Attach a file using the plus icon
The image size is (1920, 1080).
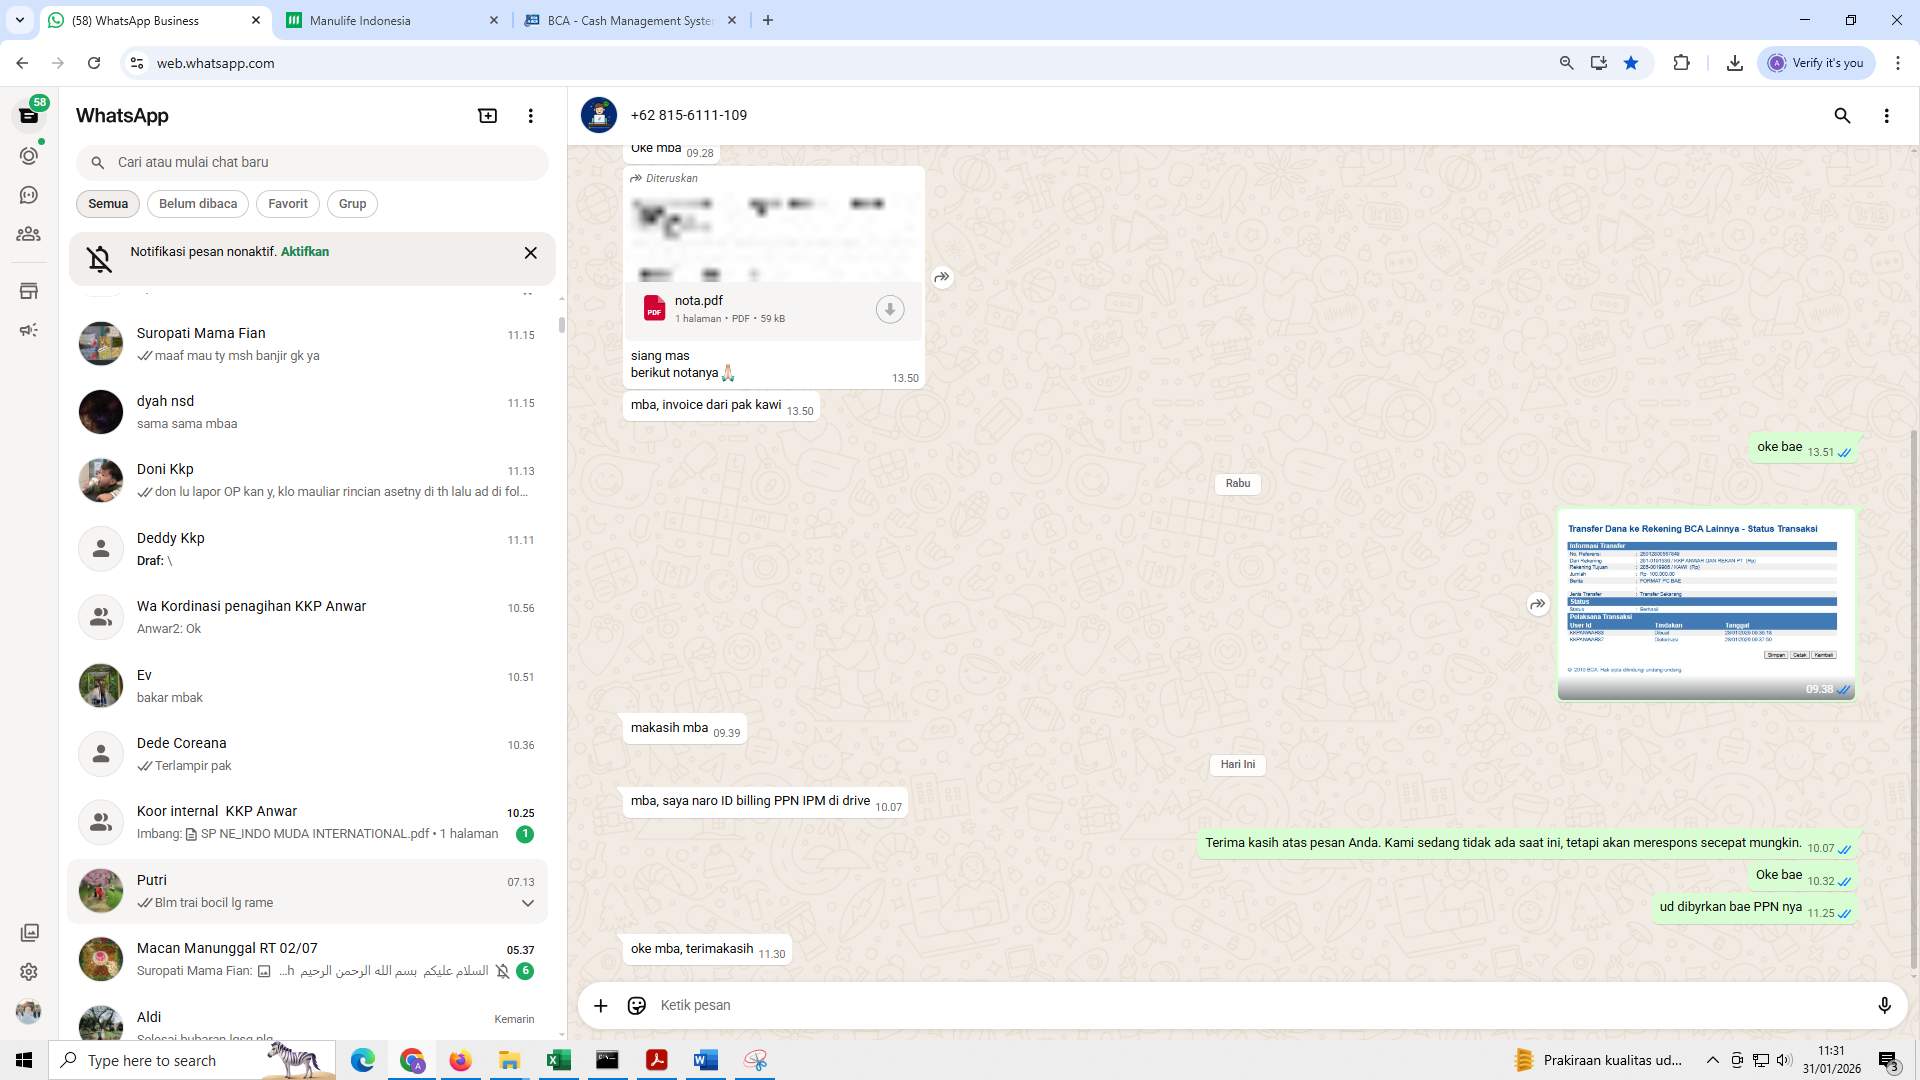pyautogui.click(x=600, y=1005)
